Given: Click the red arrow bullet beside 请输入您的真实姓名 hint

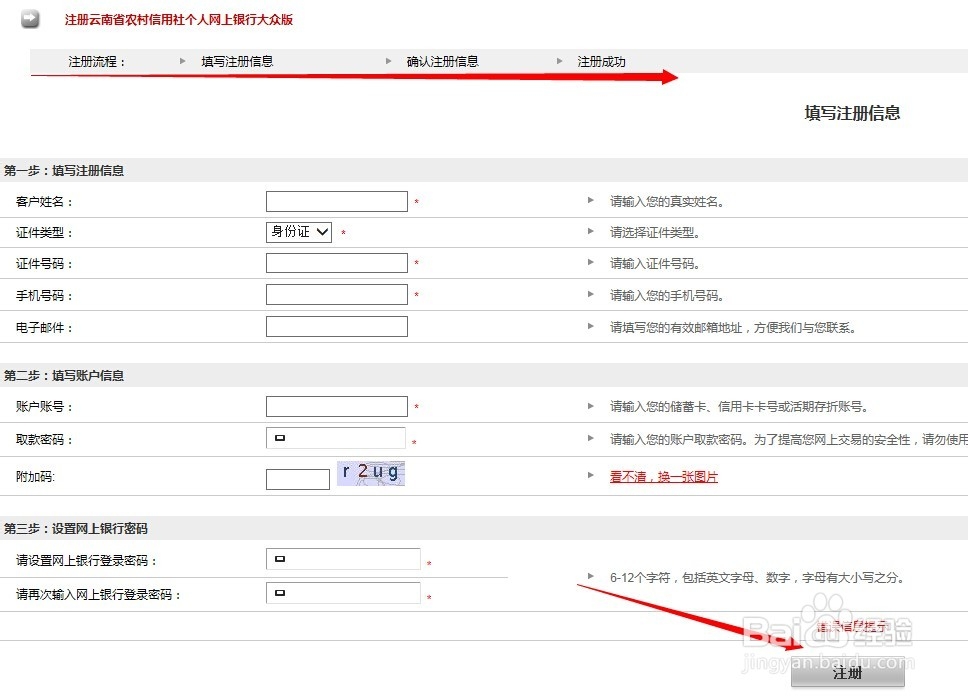Looking at the screenshot, I should pos(591,200).
